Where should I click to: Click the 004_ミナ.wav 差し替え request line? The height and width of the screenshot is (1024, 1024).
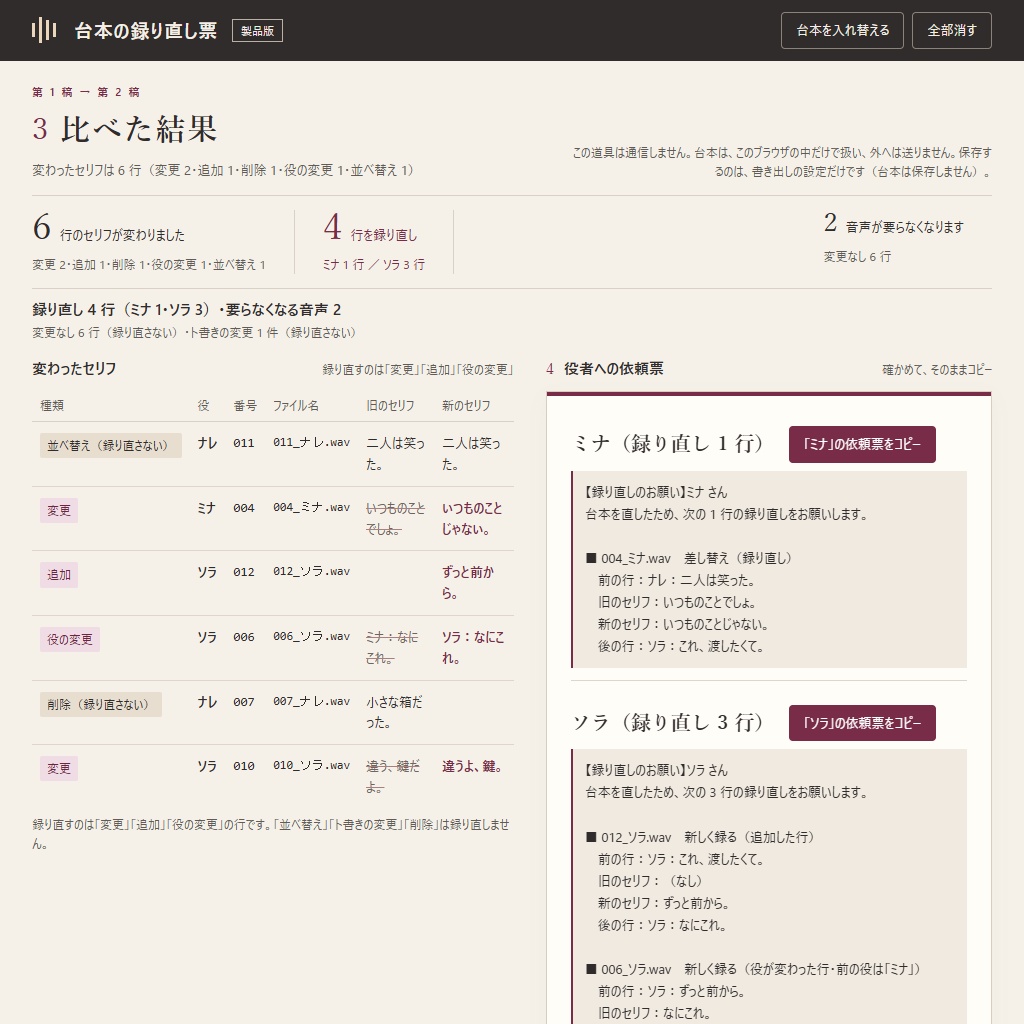(x=689, y=558)
